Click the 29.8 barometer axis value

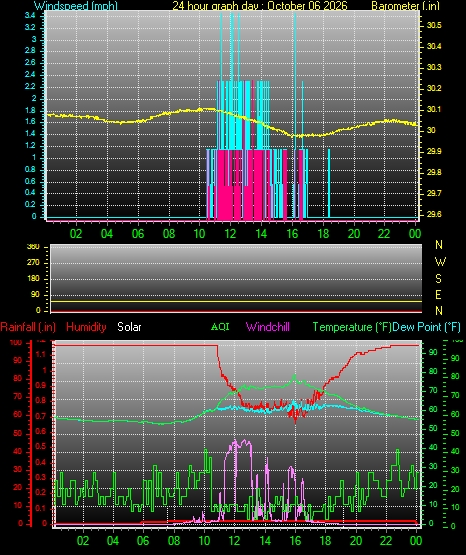[x=434, y=172]
